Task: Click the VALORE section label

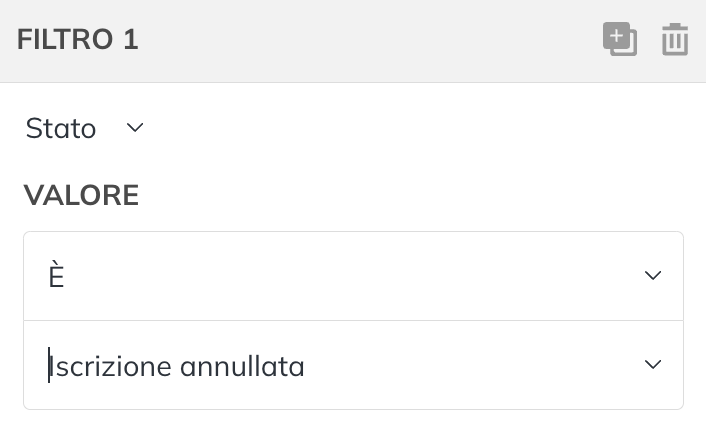Action: [x=81, y=195]
